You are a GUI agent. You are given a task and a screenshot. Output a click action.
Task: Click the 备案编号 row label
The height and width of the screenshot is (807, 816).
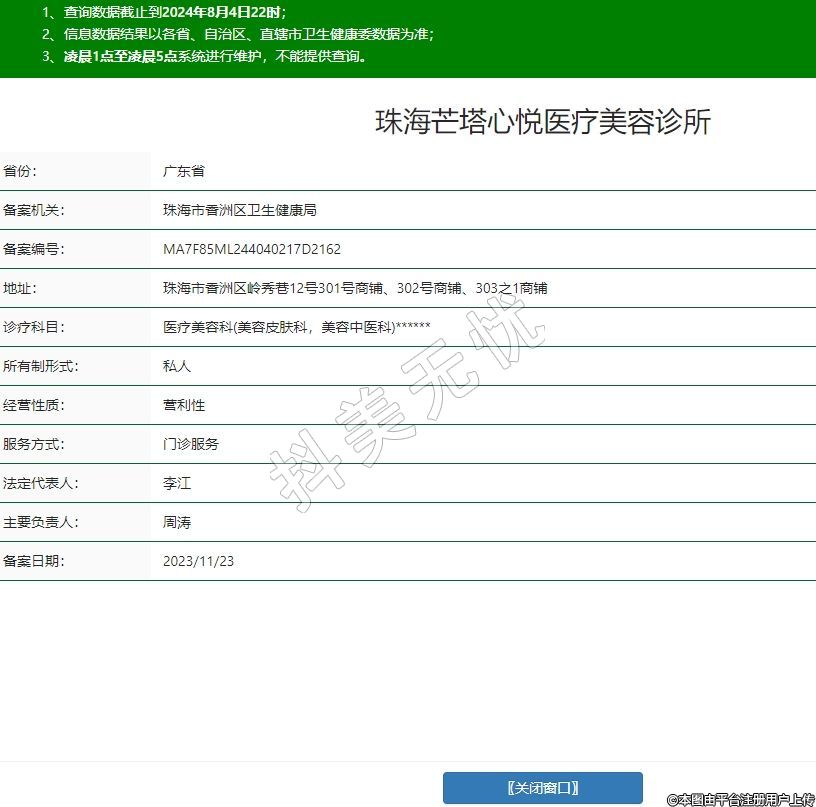point(34,249)
